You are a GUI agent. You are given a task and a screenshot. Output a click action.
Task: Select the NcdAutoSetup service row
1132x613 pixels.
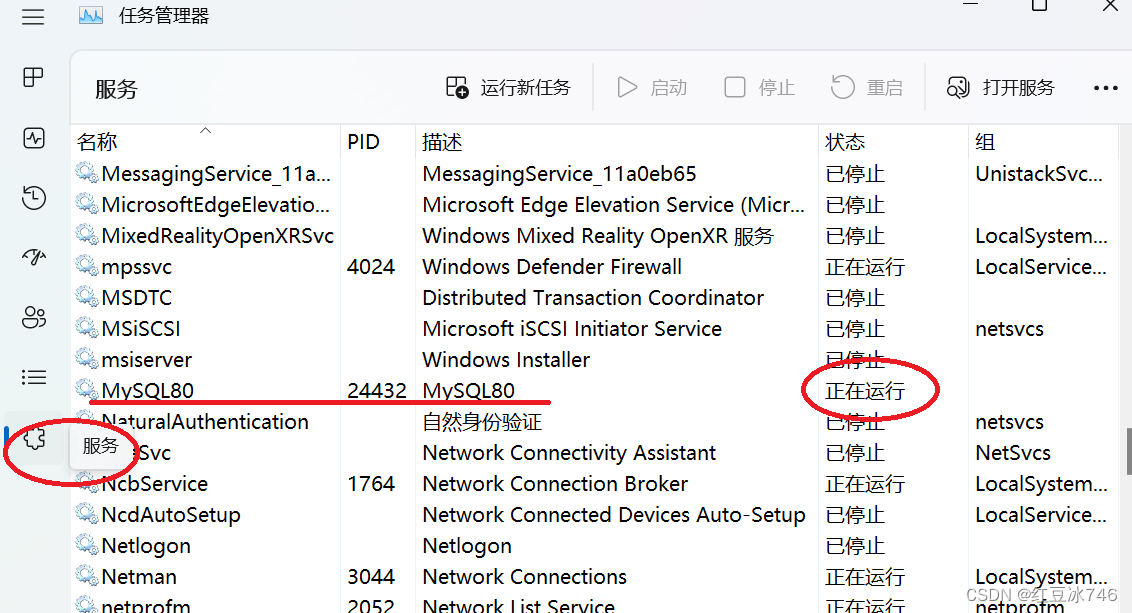click(593, 515)
